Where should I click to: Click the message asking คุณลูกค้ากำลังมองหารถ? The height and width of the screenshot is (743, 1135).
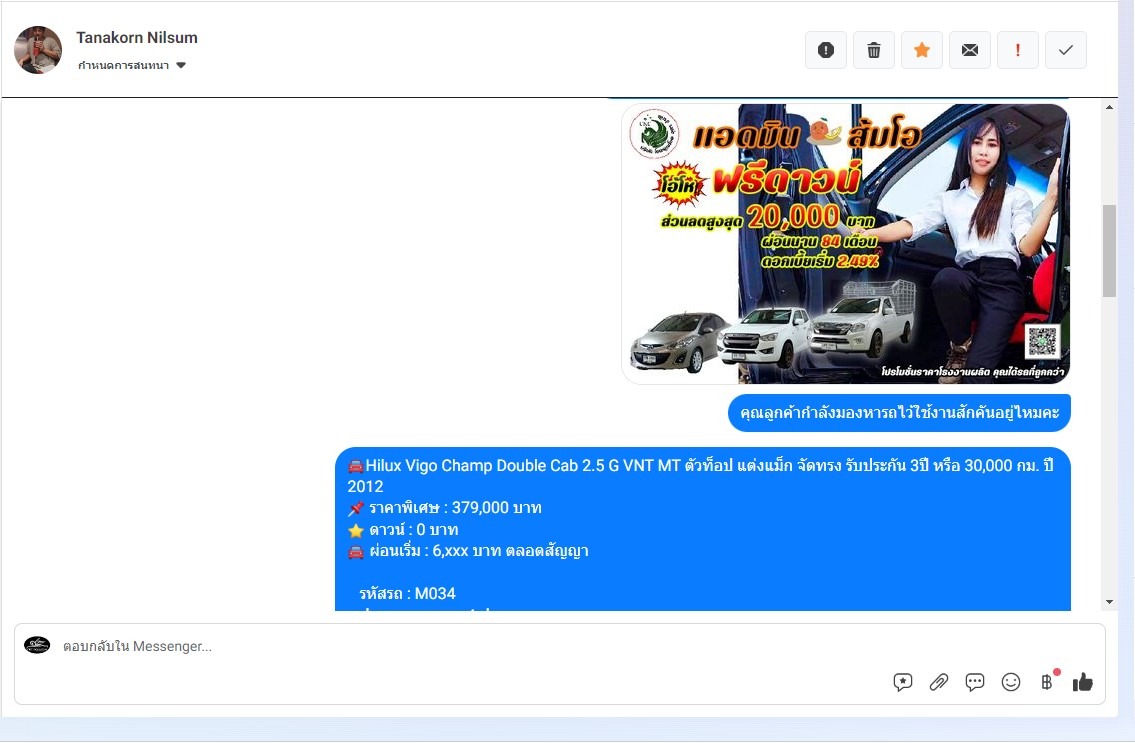click(x=899, y=413)
